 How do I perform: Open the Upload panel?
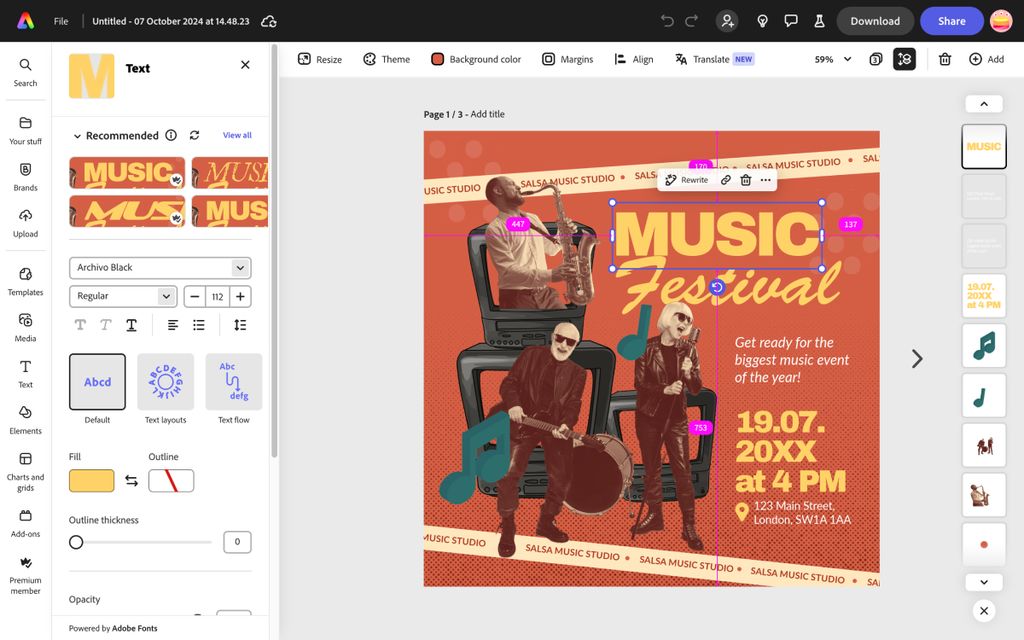[x=25, y=220]
